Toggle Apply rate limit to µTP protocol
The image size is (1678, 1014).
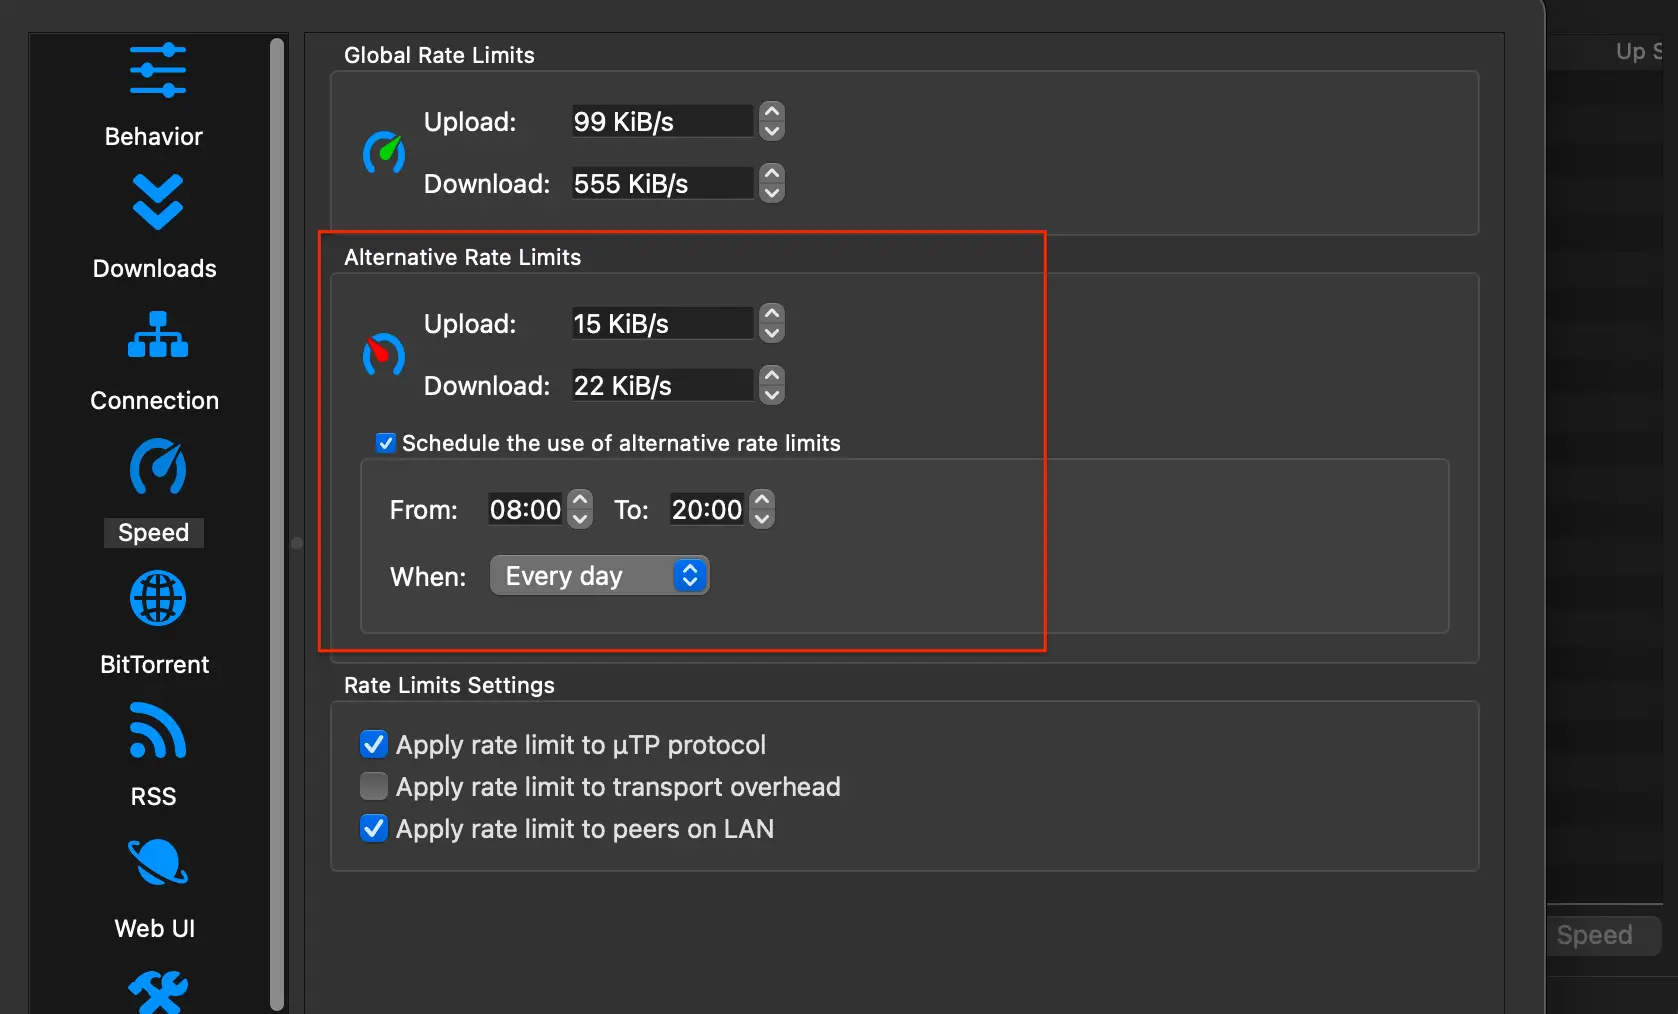pos(374,744)
